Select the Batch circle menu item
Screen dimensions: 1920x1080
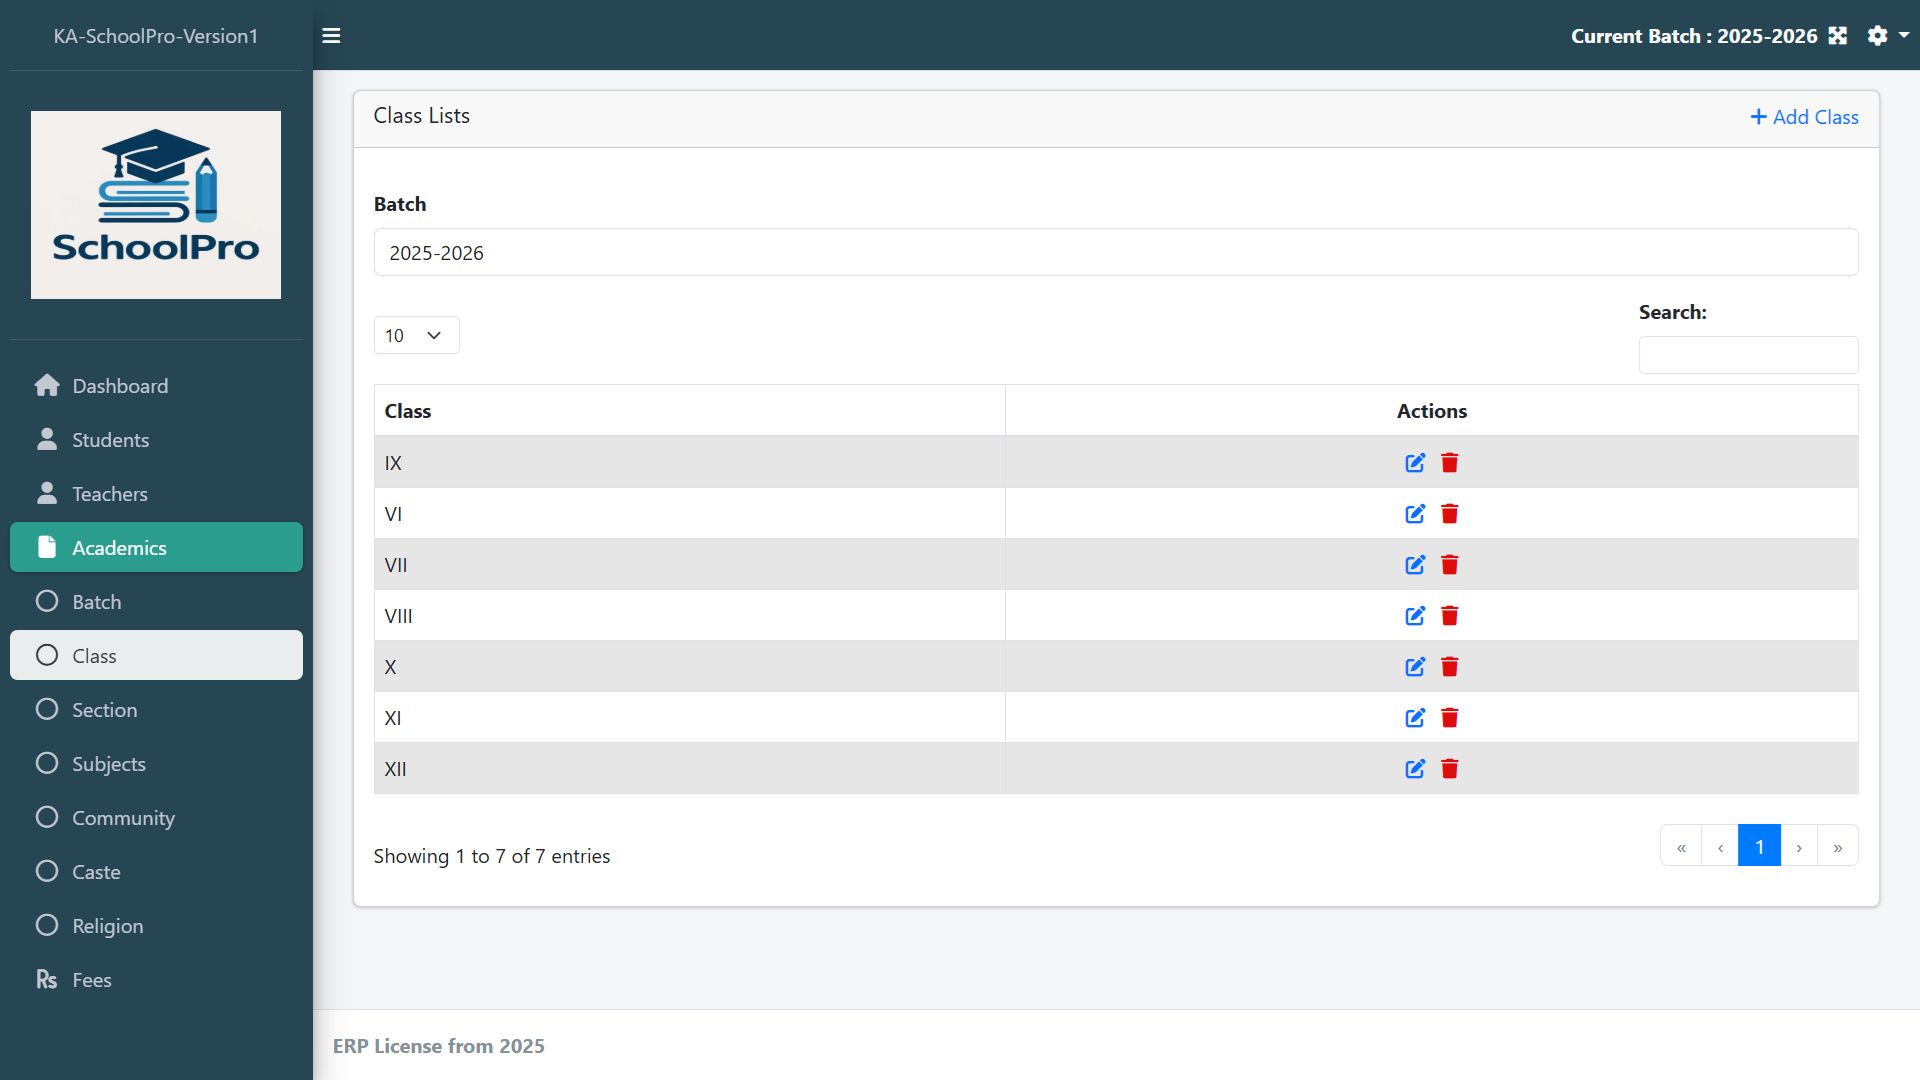tap(96, 602)
